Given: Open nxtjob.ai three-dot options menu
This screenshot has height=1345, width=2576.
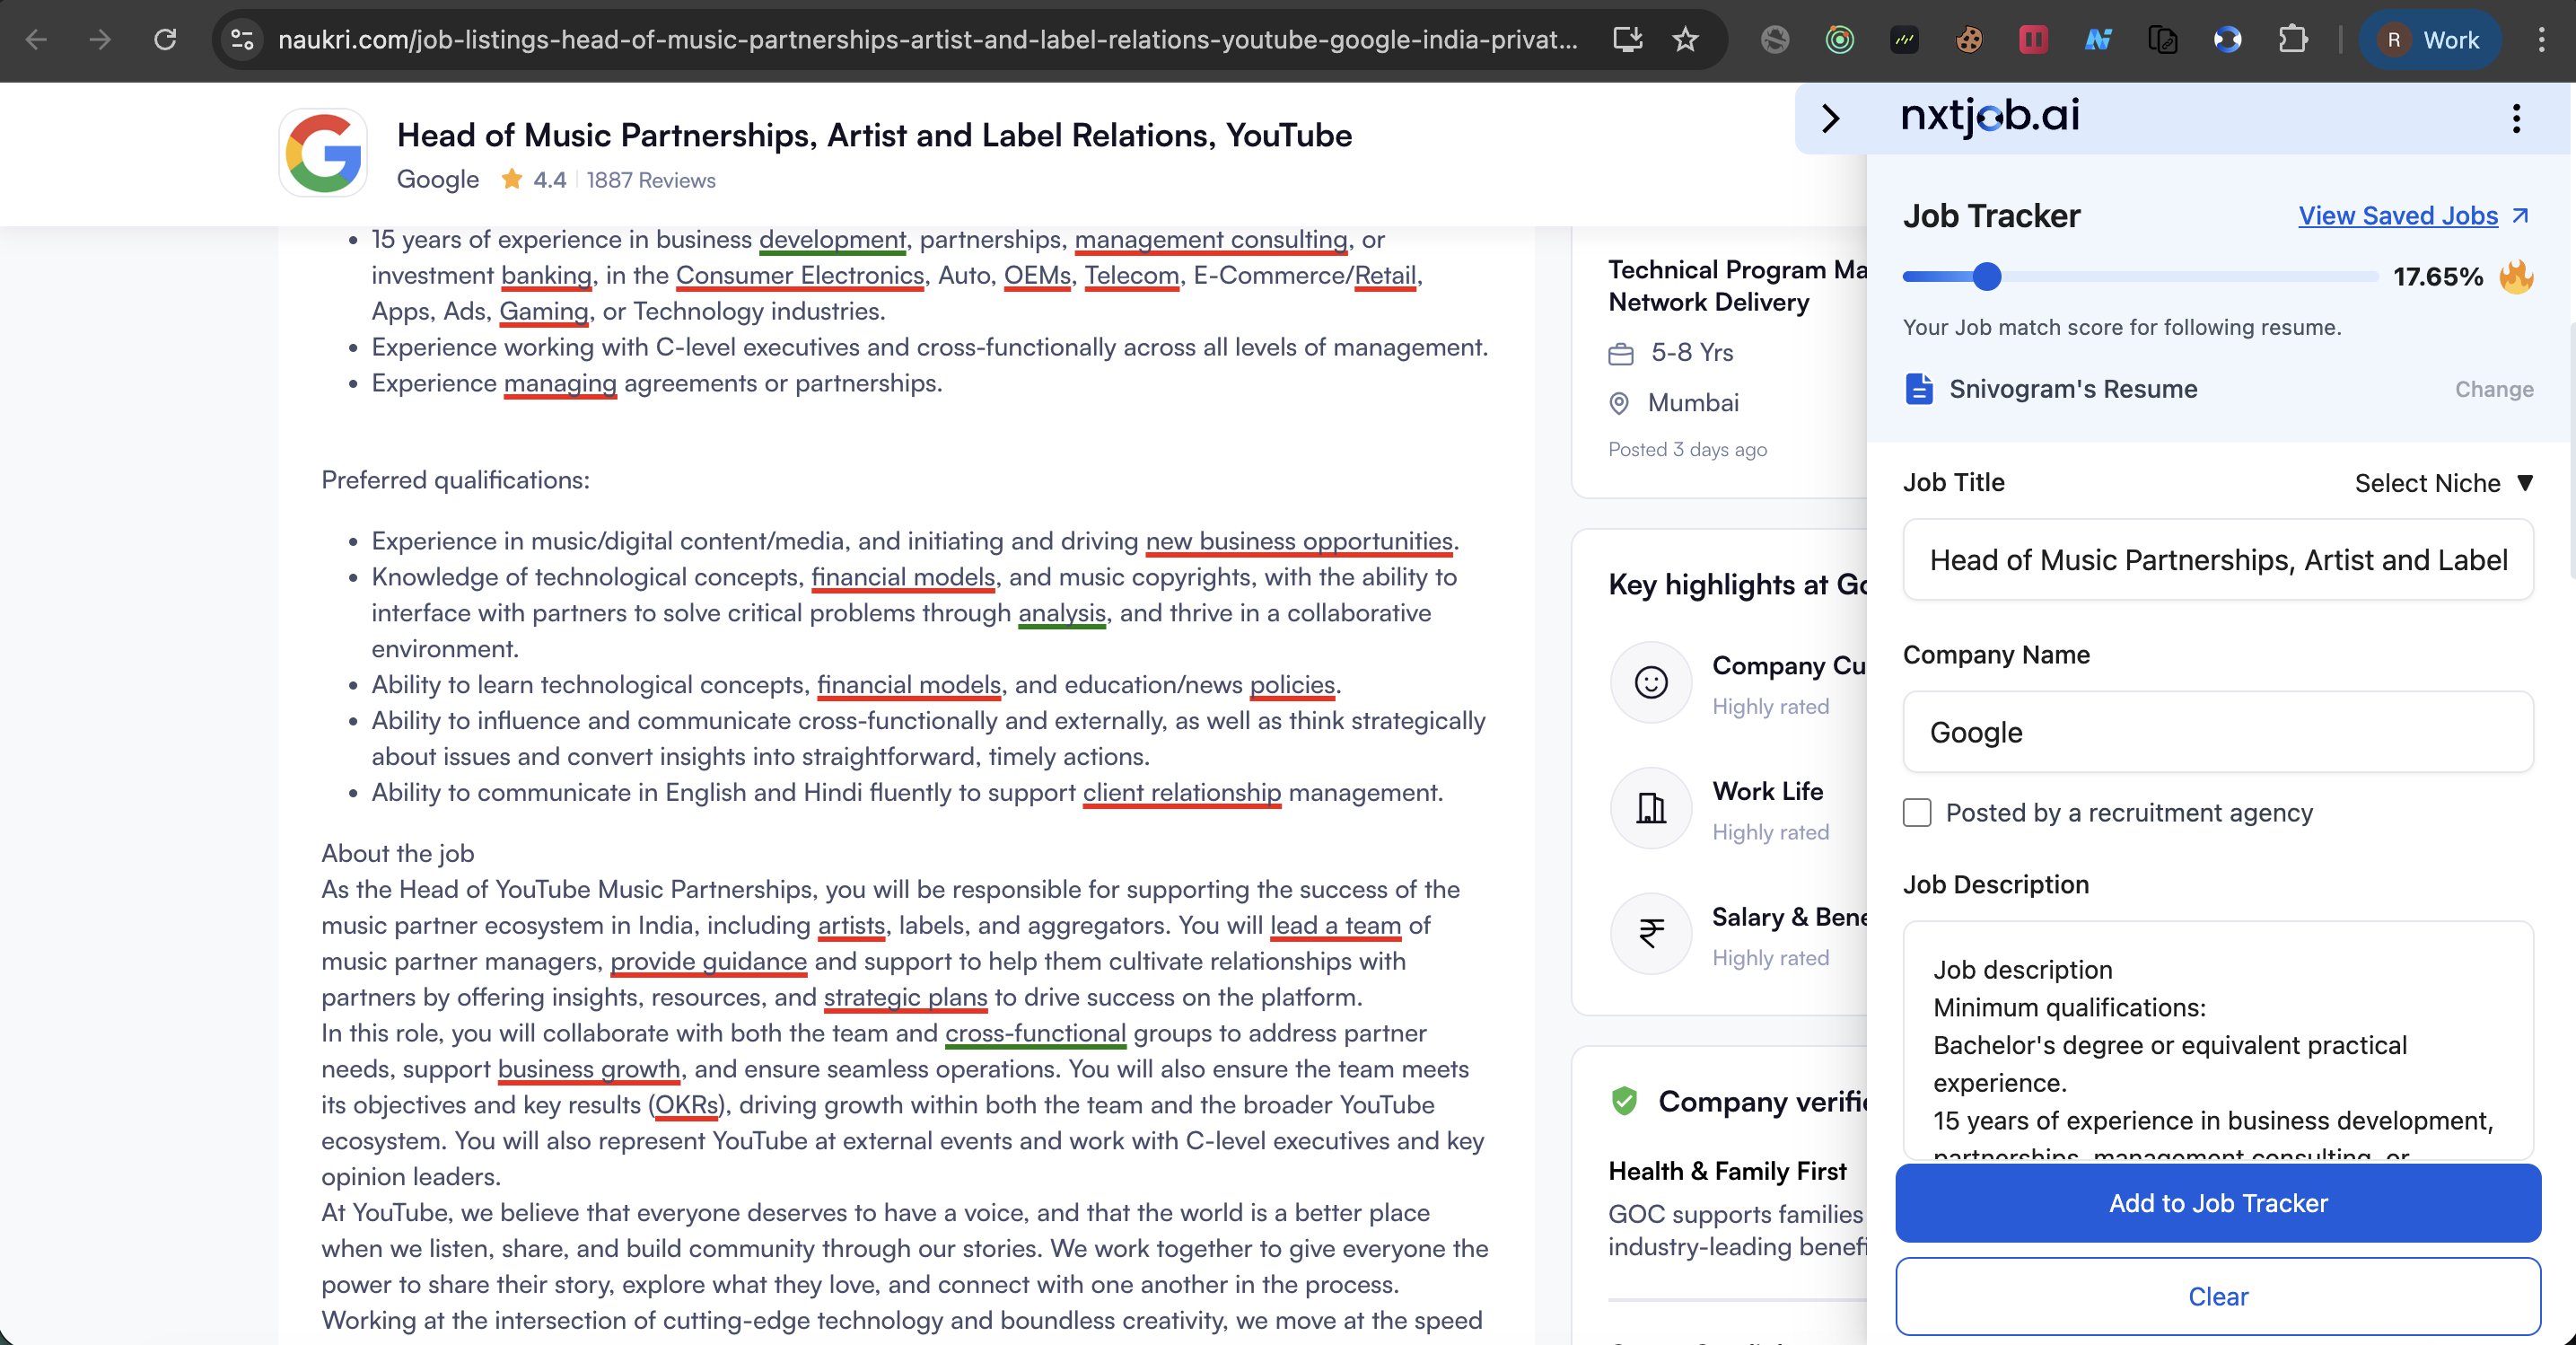Looking at the screenshot, I should pyautogui.click(x=2516, y=118).
